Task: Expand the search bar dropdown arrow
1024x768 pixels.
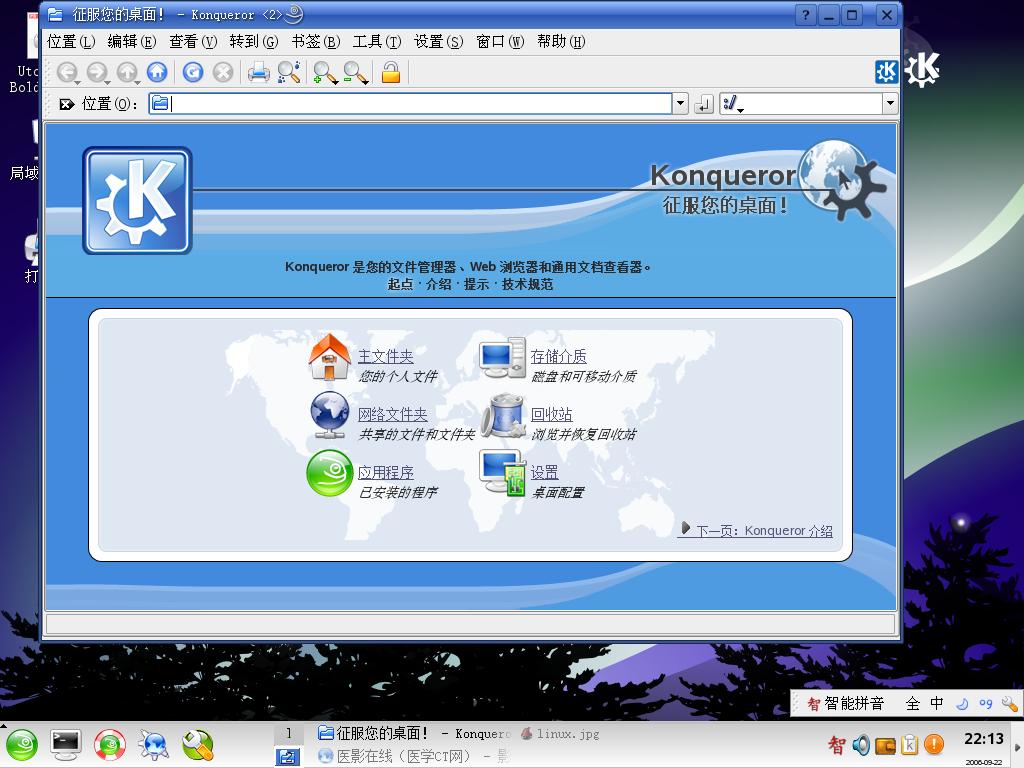Action: [x=890, y=103]
